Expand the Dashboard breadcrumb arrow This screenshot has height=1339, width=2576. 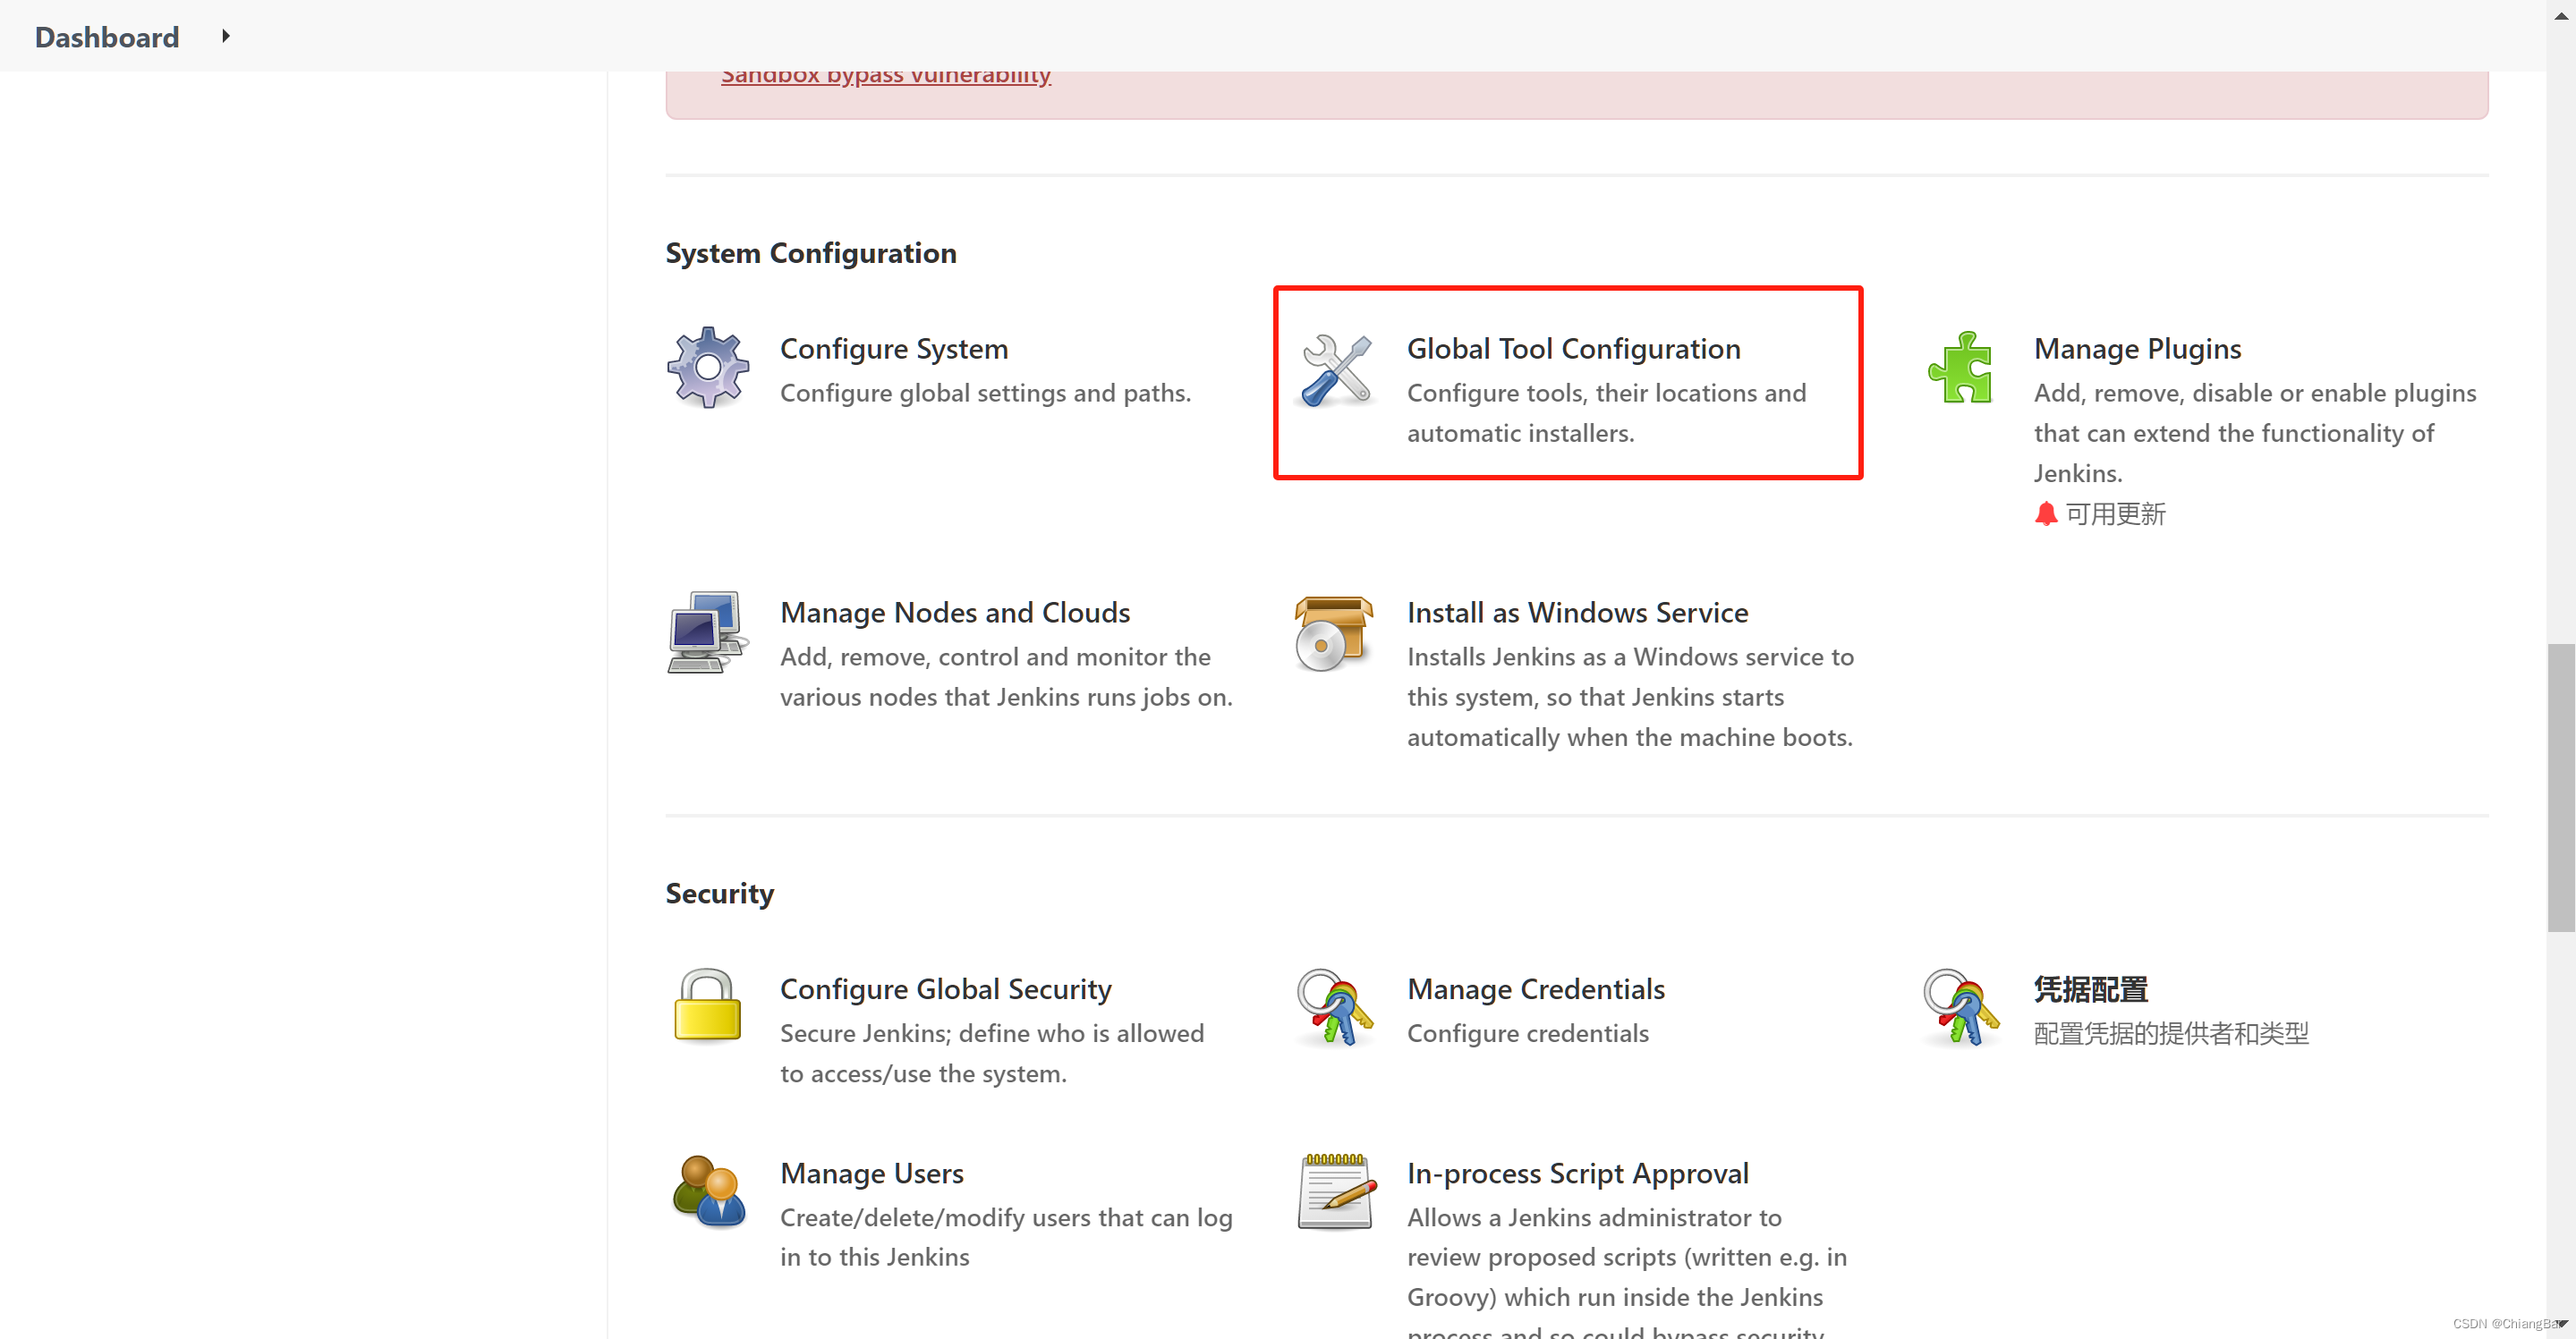click(226, 36)
